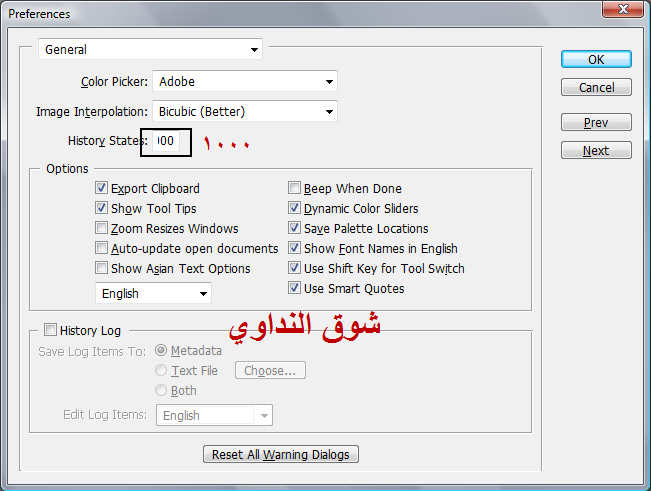
Task: Enable Zoom Resizes Windows
Action: pos(102,228)
